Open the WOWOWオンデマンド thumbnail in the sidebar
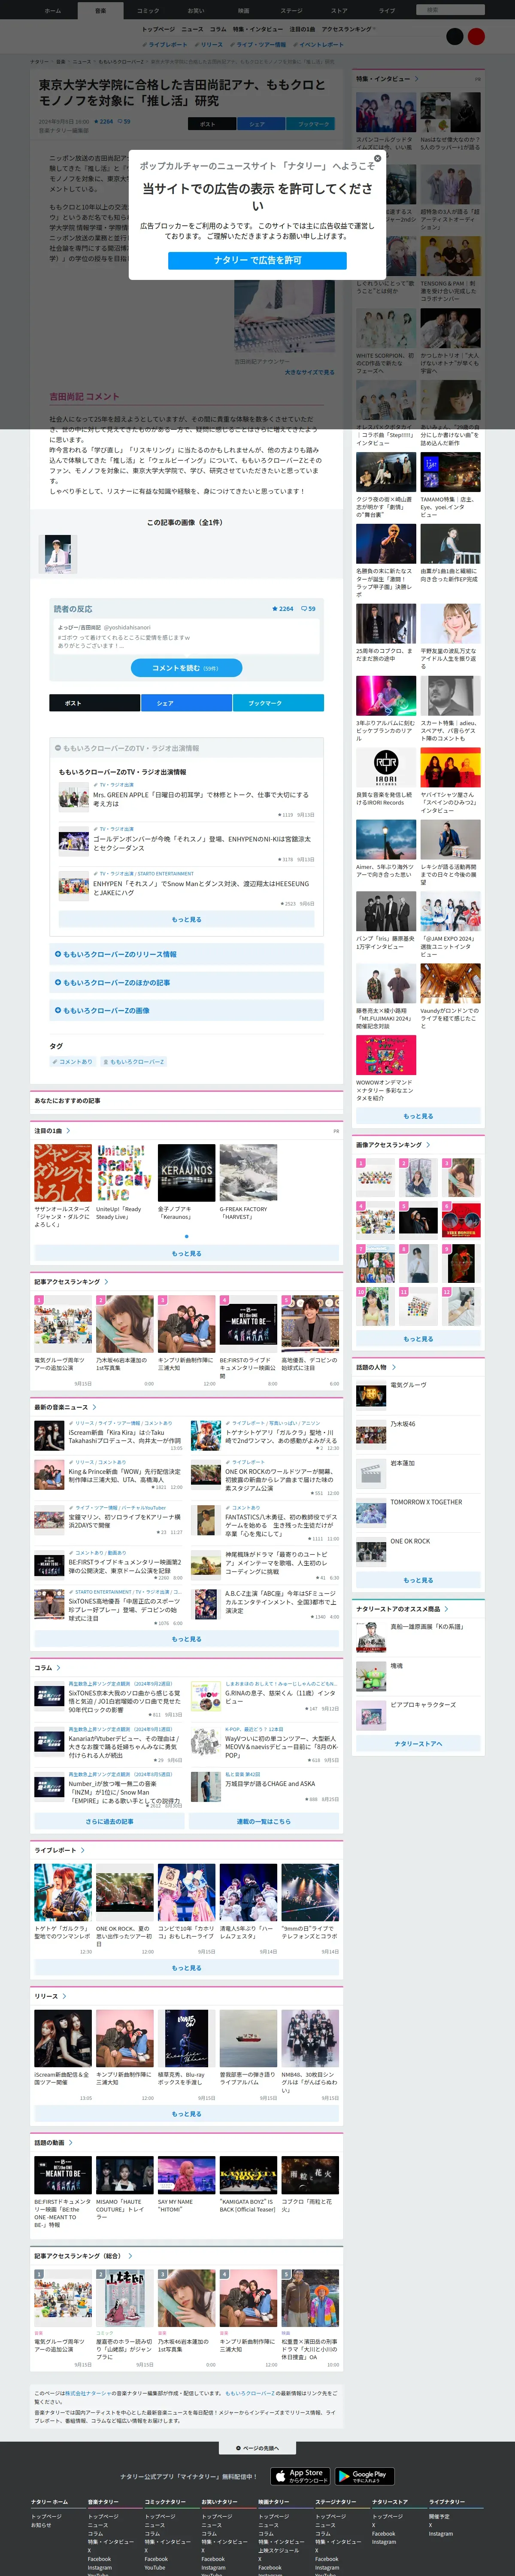The height and width of the screenshot is (2576, 515). coord(386,1055)
